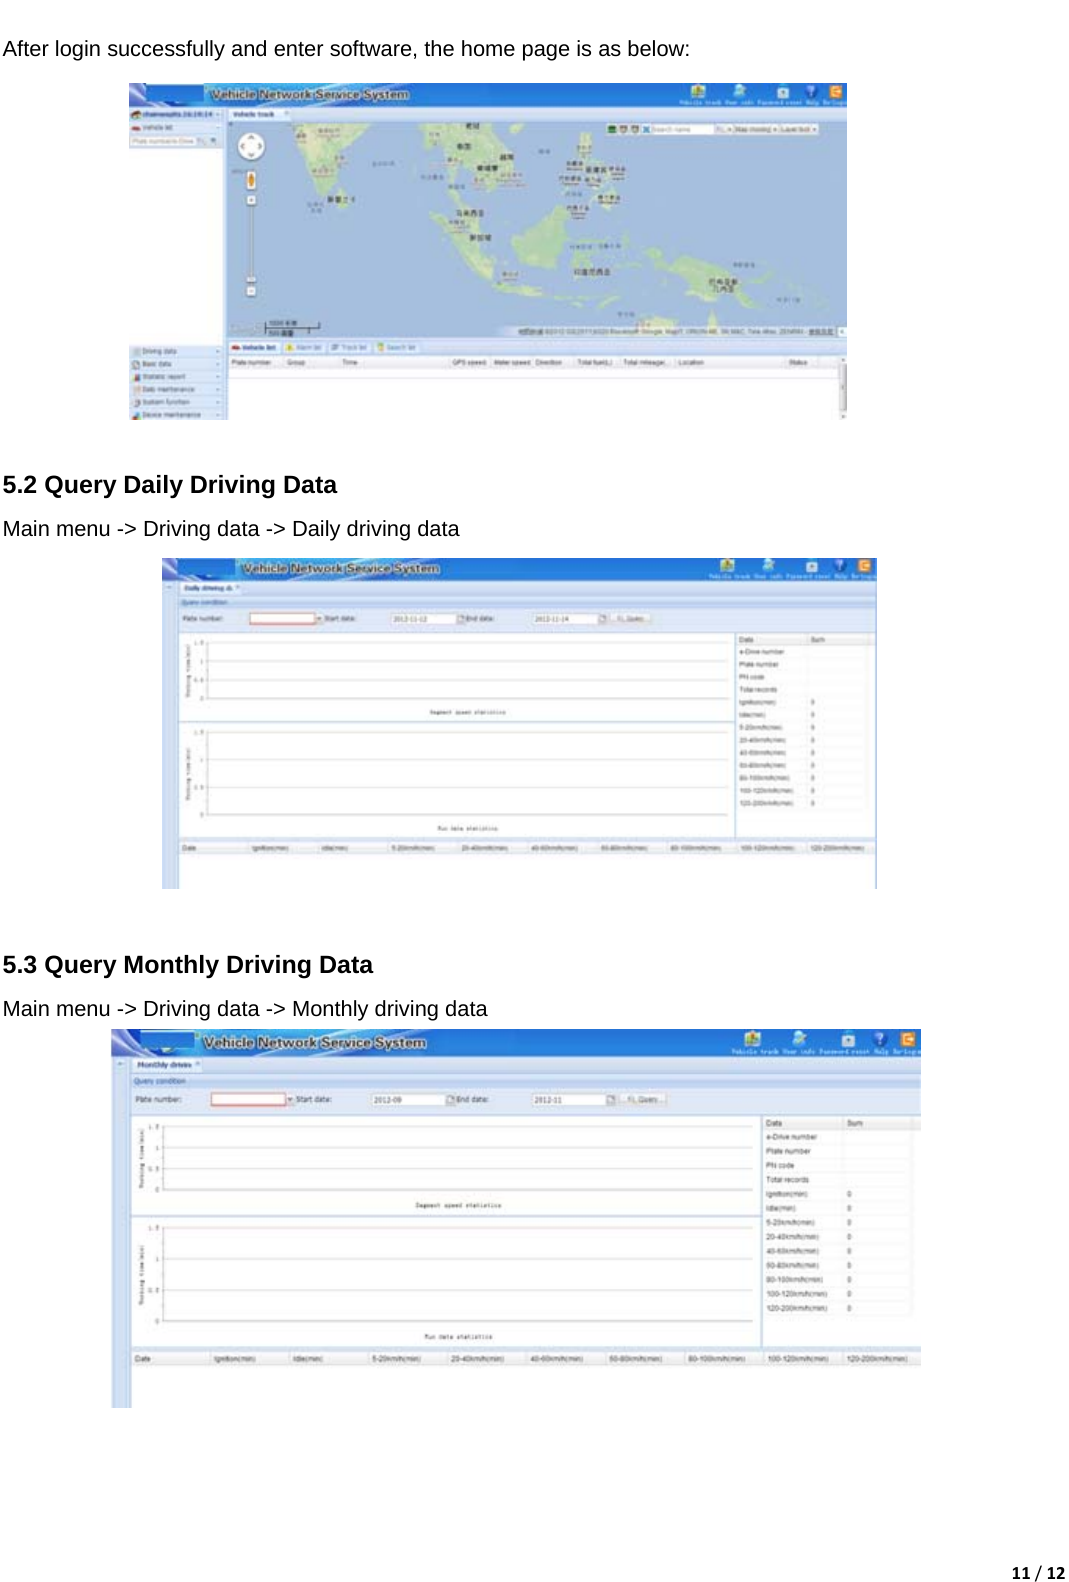Click Start date field in Daily driving screenshot

423,619
